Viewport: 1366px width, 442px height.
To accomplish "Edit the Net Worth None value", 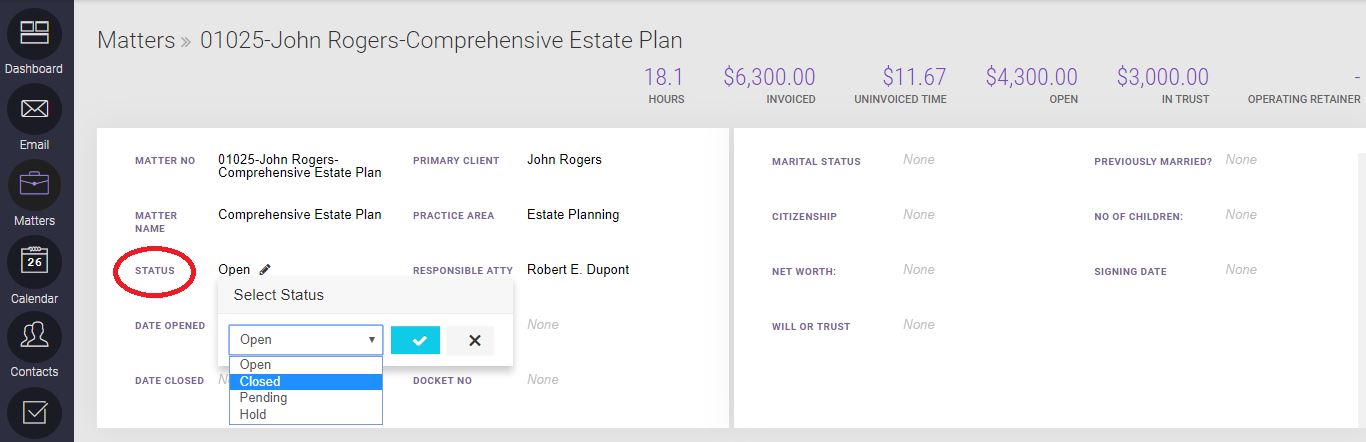I will coord(918,270).
